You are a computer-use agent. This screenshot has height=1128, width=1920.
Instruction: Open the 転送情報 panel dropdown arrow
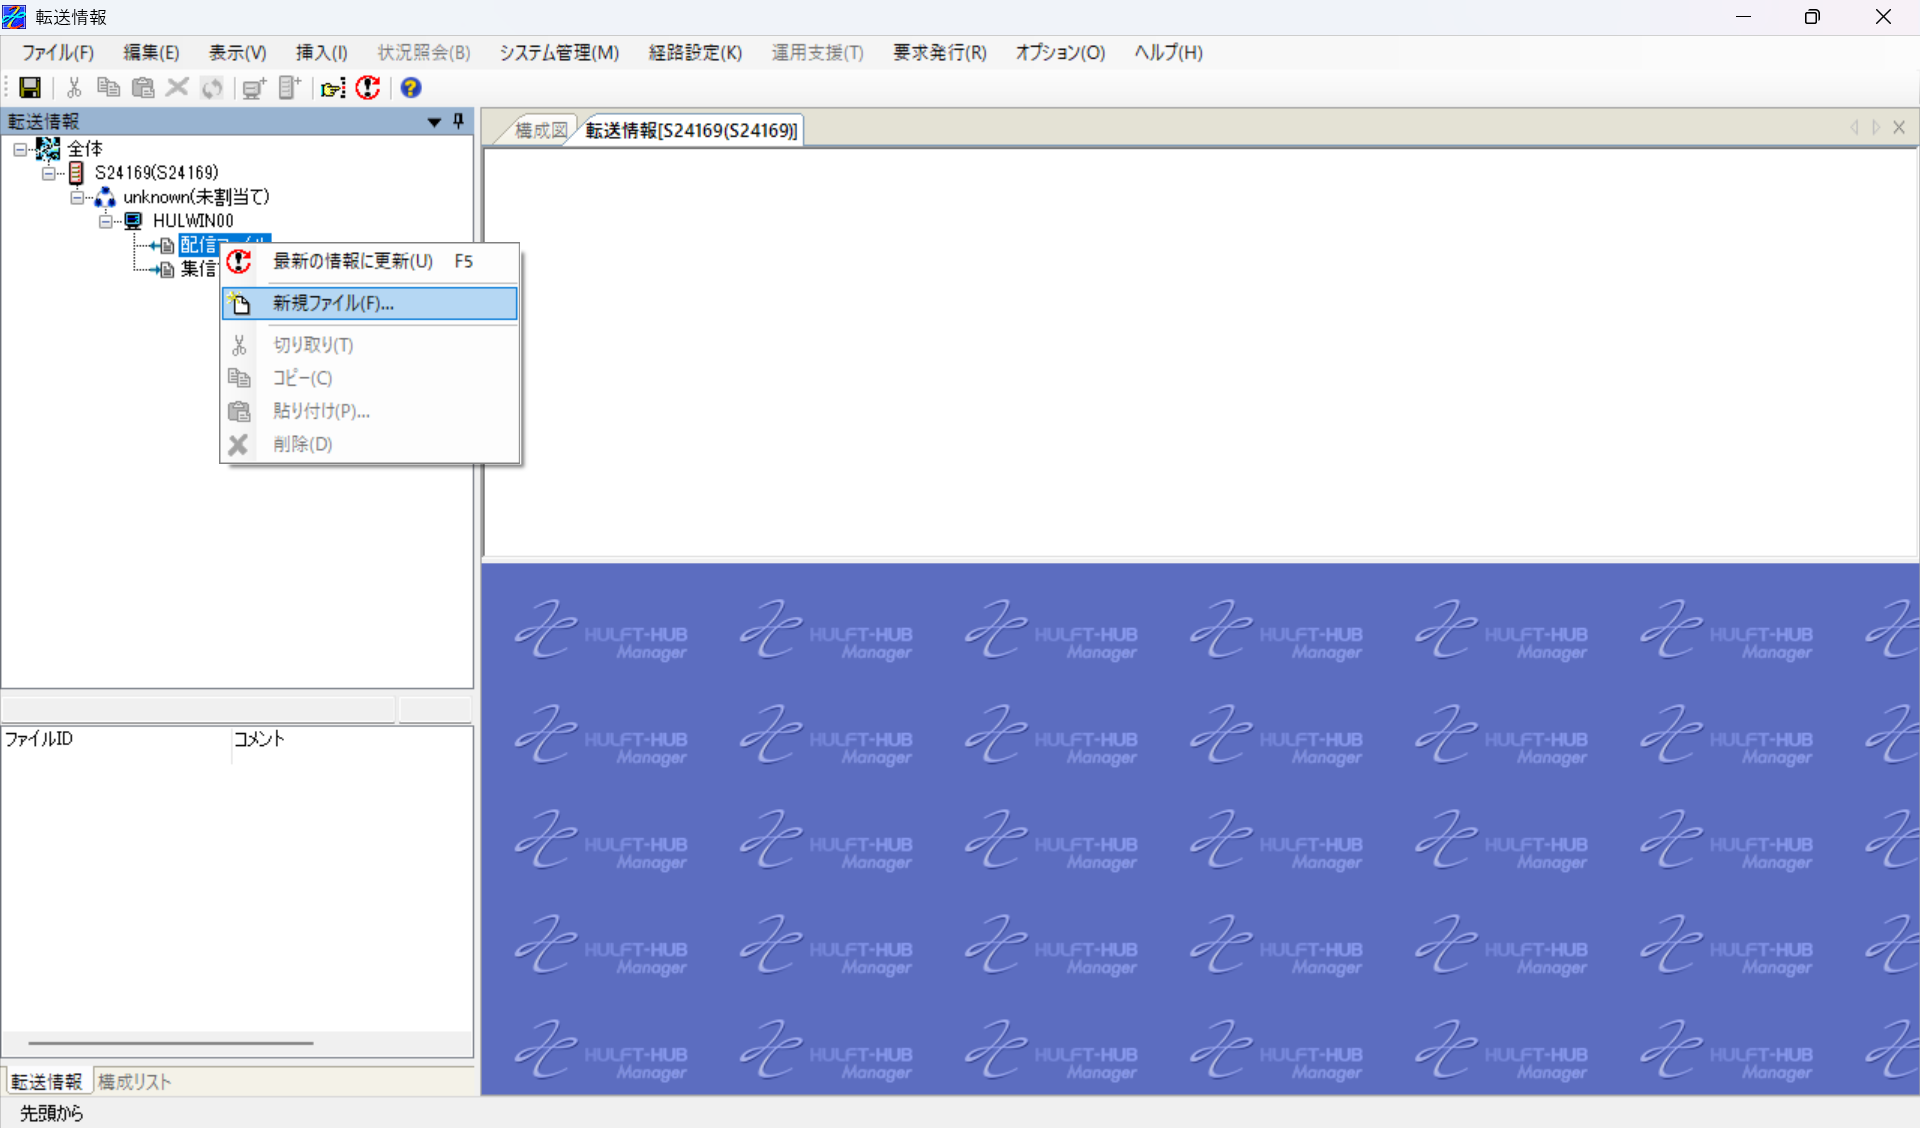434,122
